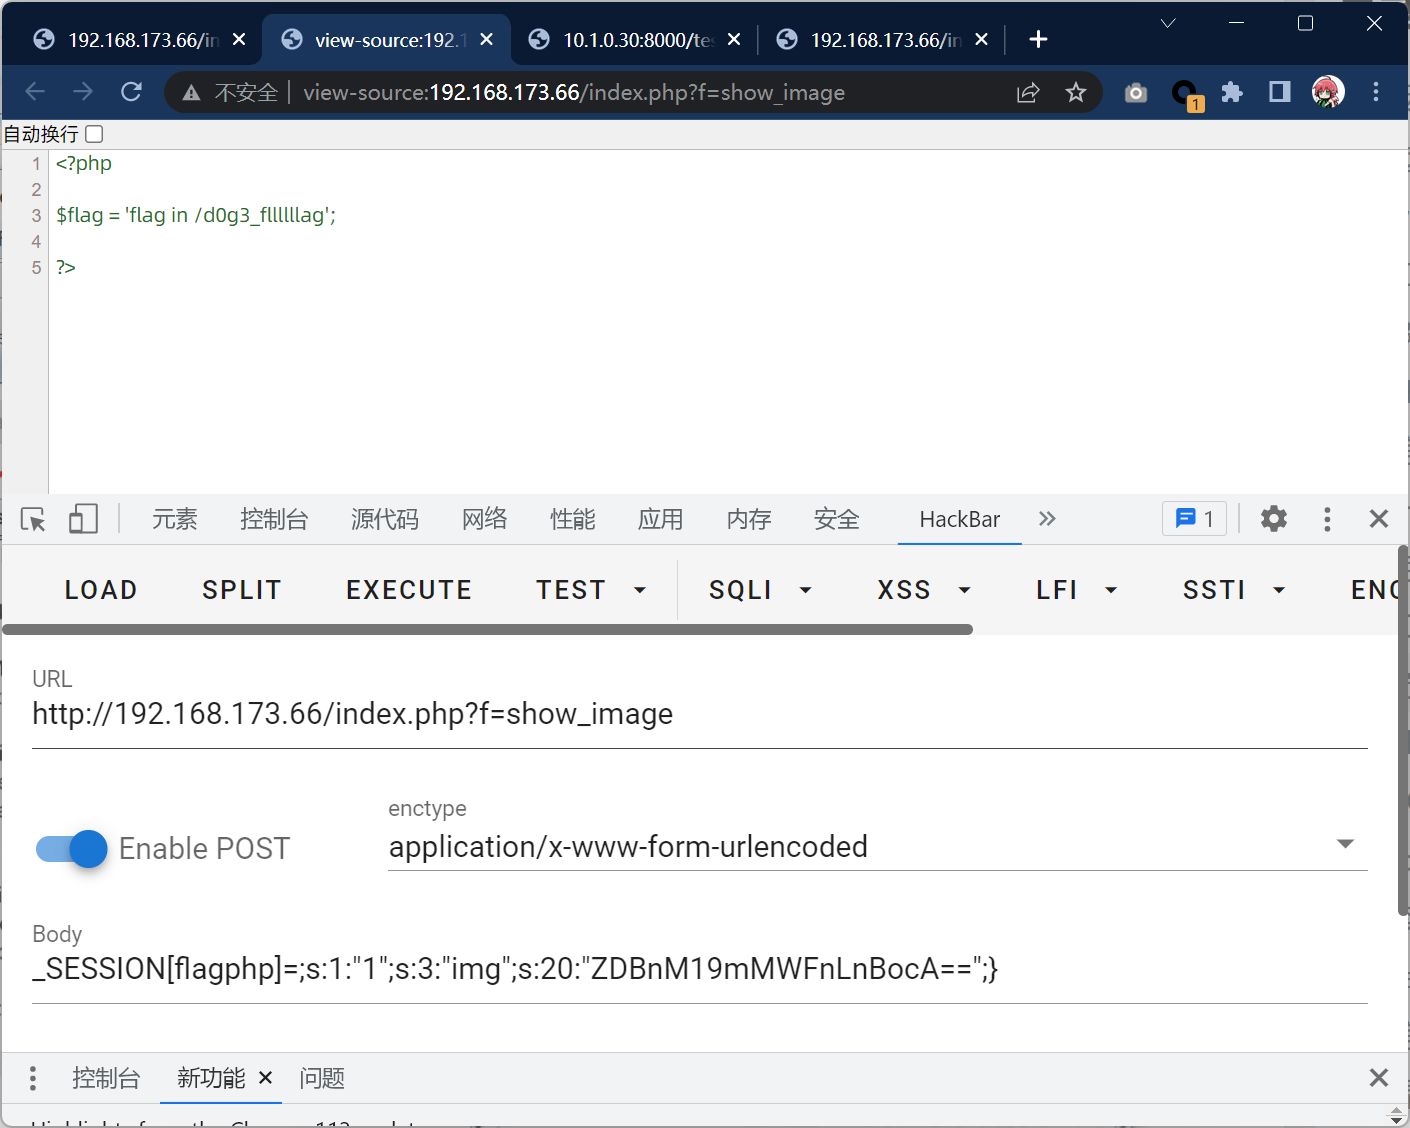Image resolution: width=1410 pixels, height=1128 pixels.
Task: Open DevTools settings gear
Action: pyautogui.click(x=1273, y=519)
